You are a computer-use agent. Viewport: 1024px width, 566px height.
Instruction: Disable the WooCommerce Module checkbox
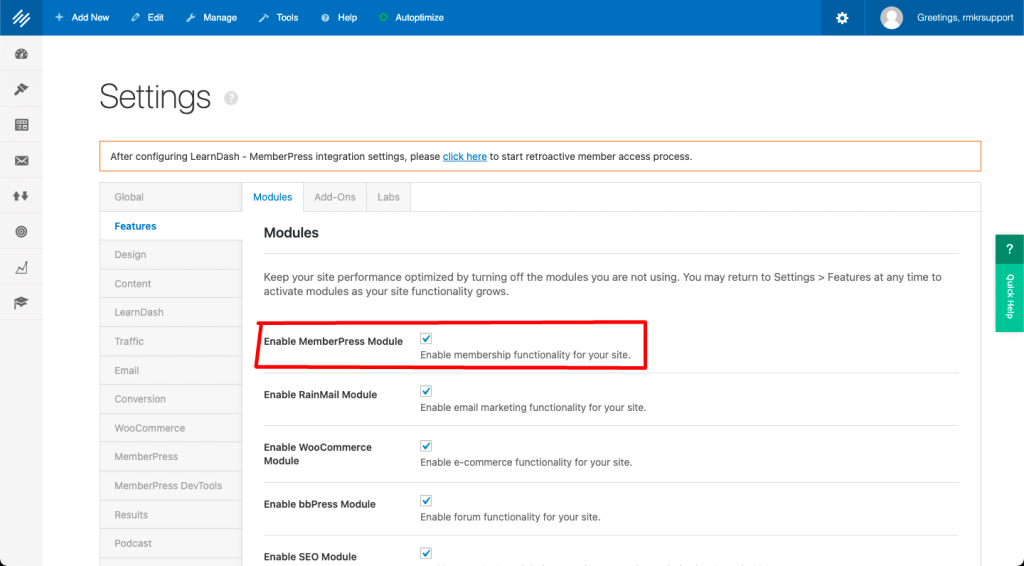(426, 446)
